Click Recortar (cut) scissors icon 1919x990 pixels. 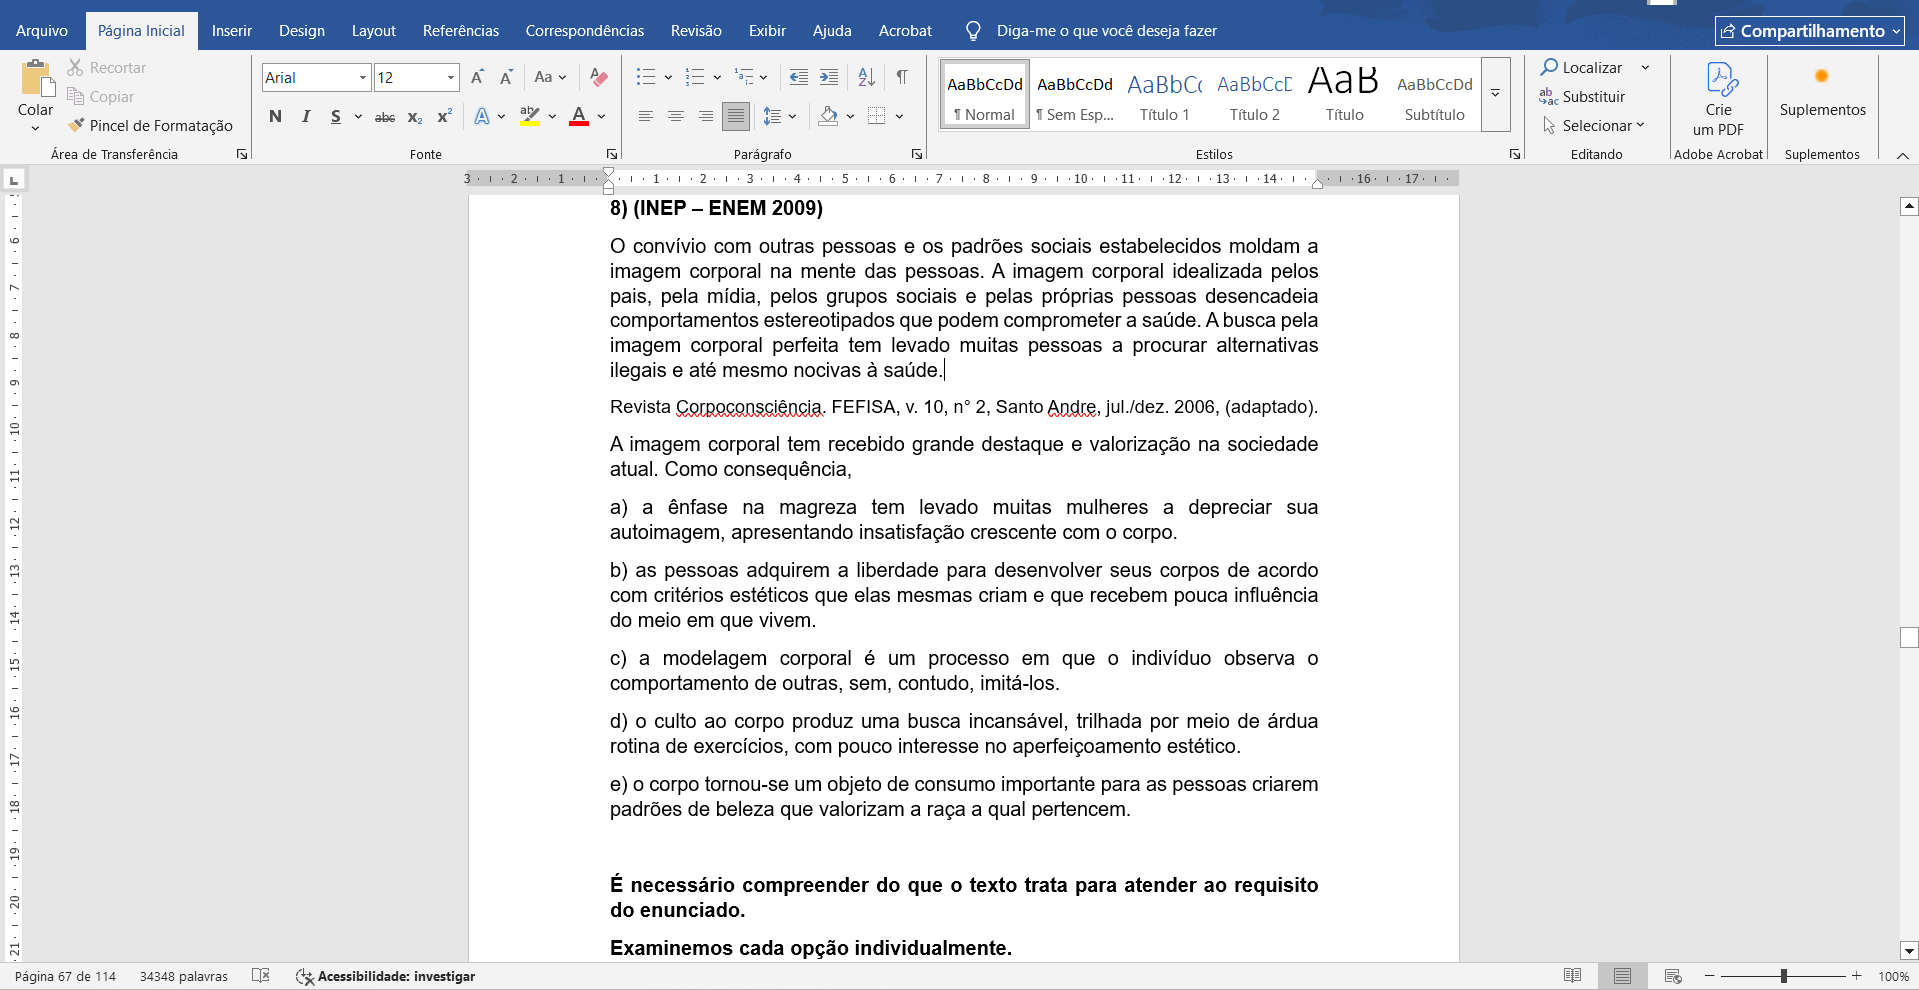coord(75,67)
